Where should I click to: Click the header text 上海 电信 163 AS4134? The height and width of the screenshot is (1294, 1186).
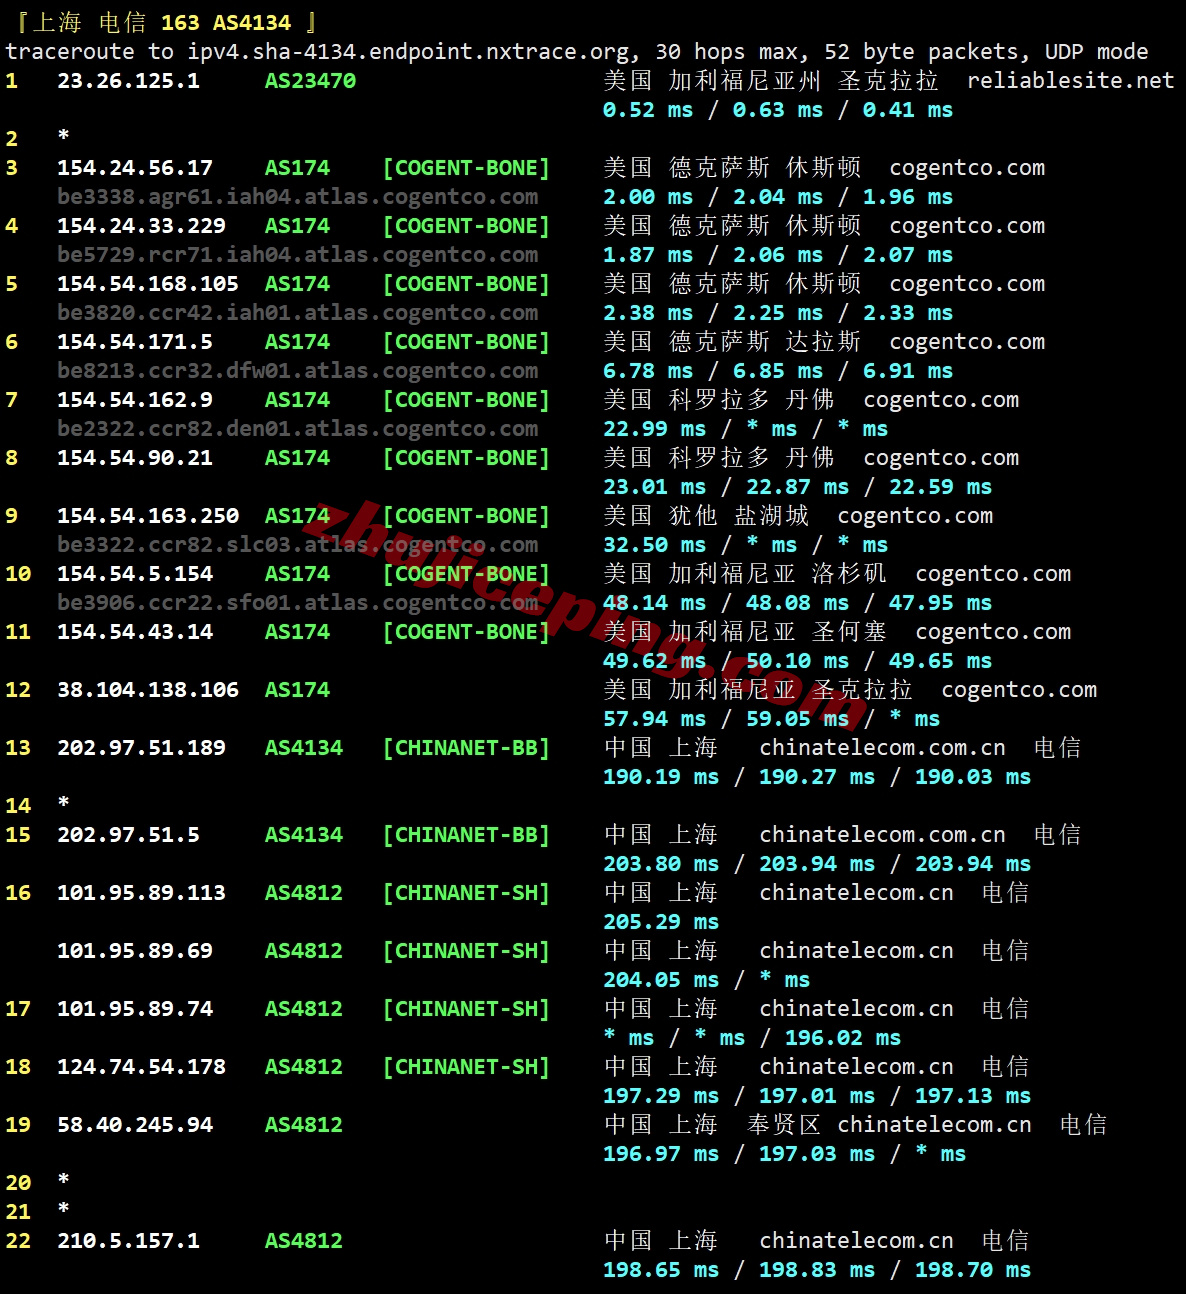(166, 22)
